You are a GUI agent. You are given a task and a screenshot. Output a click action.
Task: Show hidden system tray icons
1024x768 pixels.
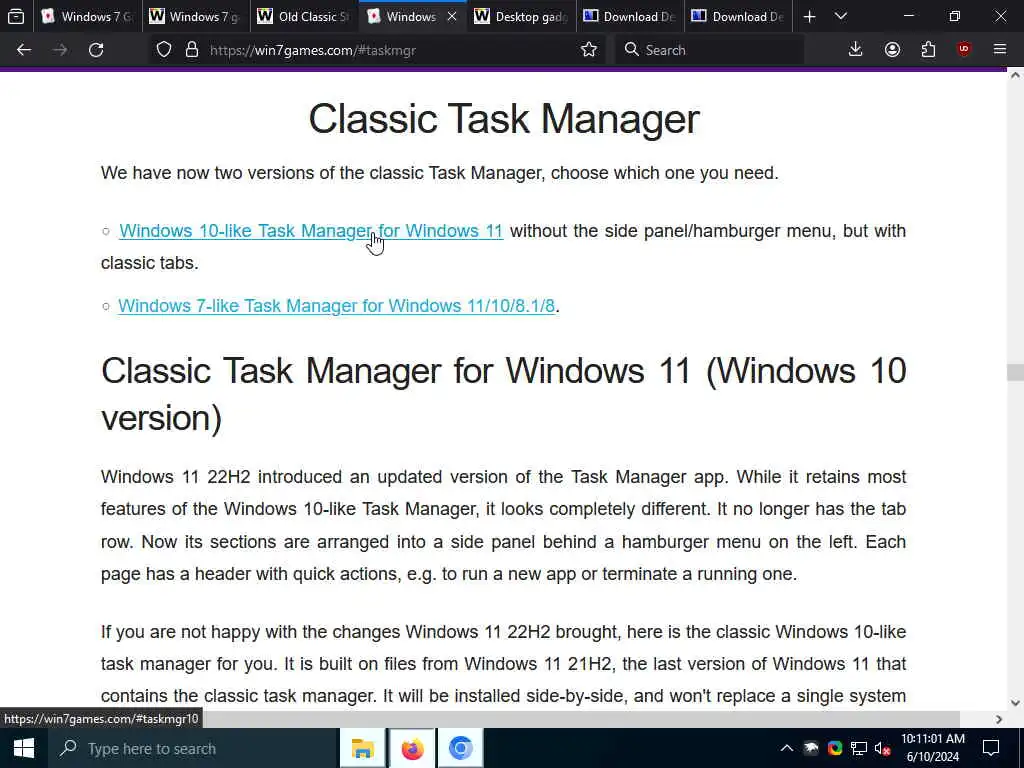787,748
